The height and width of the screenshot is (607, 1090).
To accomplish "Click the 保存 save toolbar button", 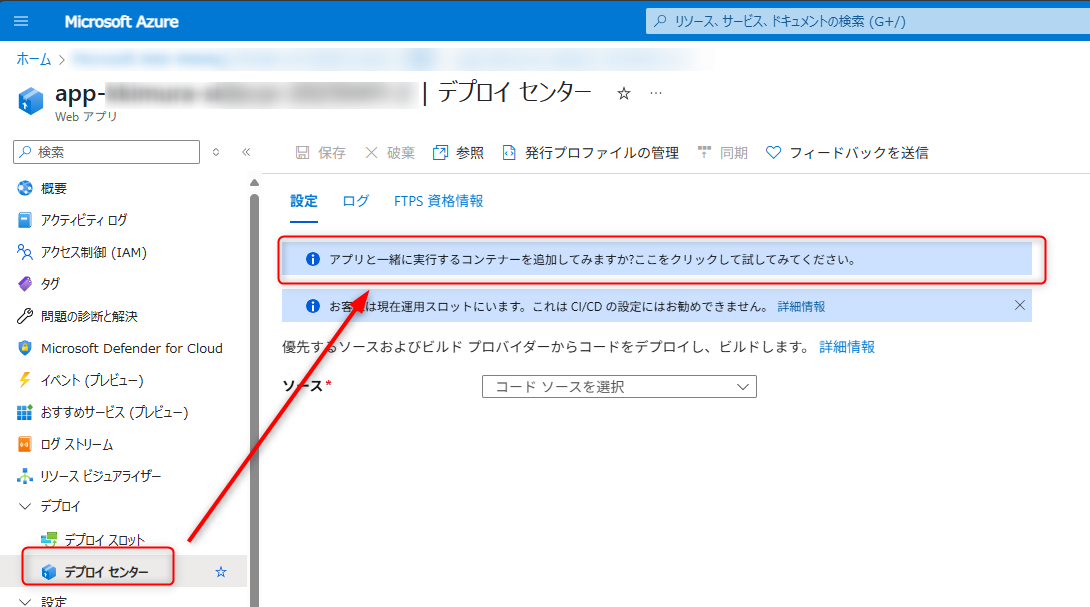I will coord(320,152).
